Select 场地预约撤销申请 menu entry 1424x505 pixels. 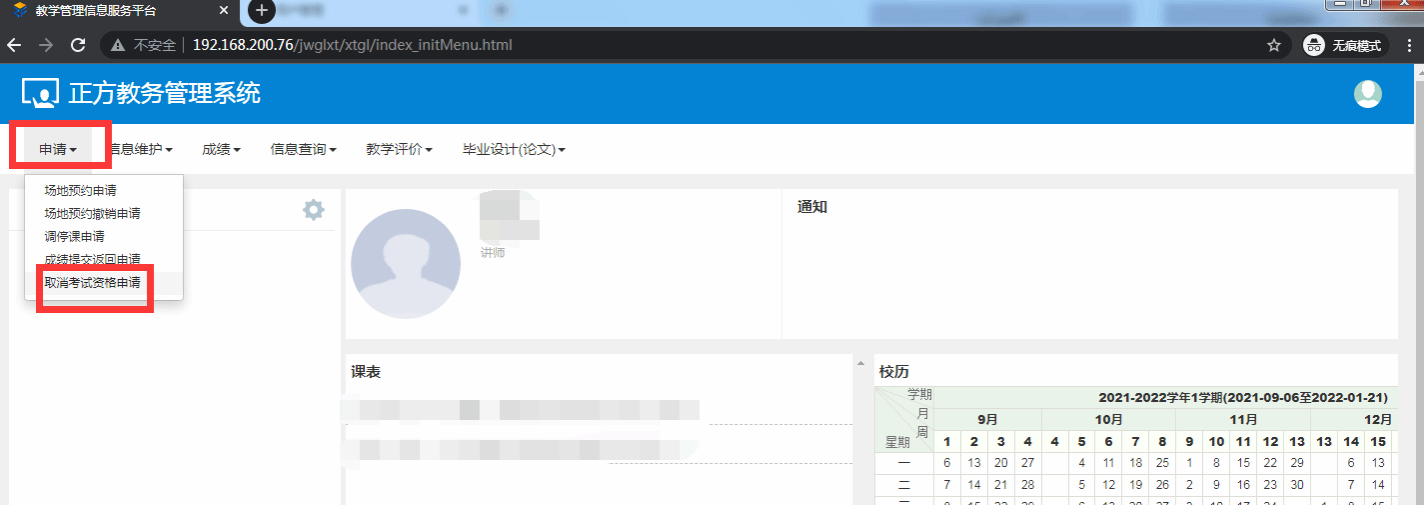point(92,213)
